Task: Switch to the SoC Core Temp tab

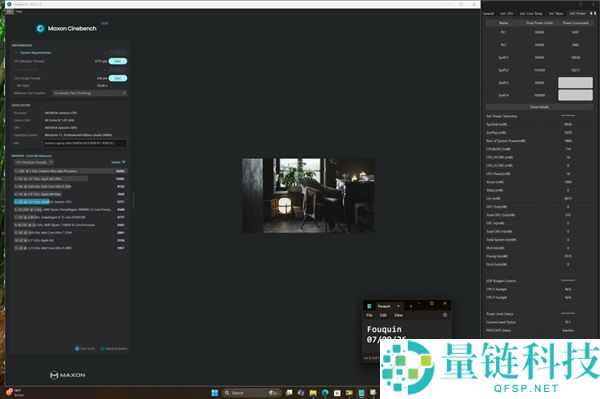Action: [x=531, y=13]
